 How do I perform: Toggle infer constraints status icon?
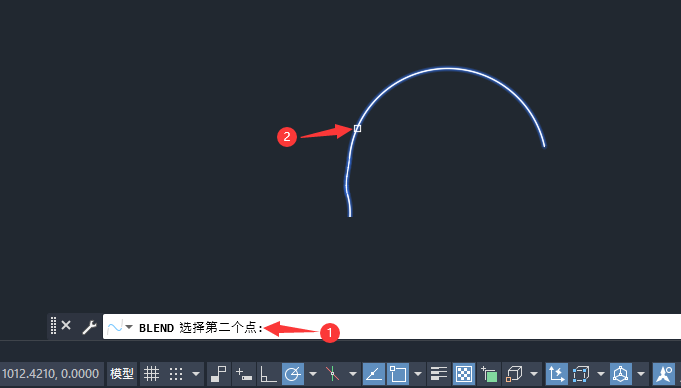tap(218, 374)
